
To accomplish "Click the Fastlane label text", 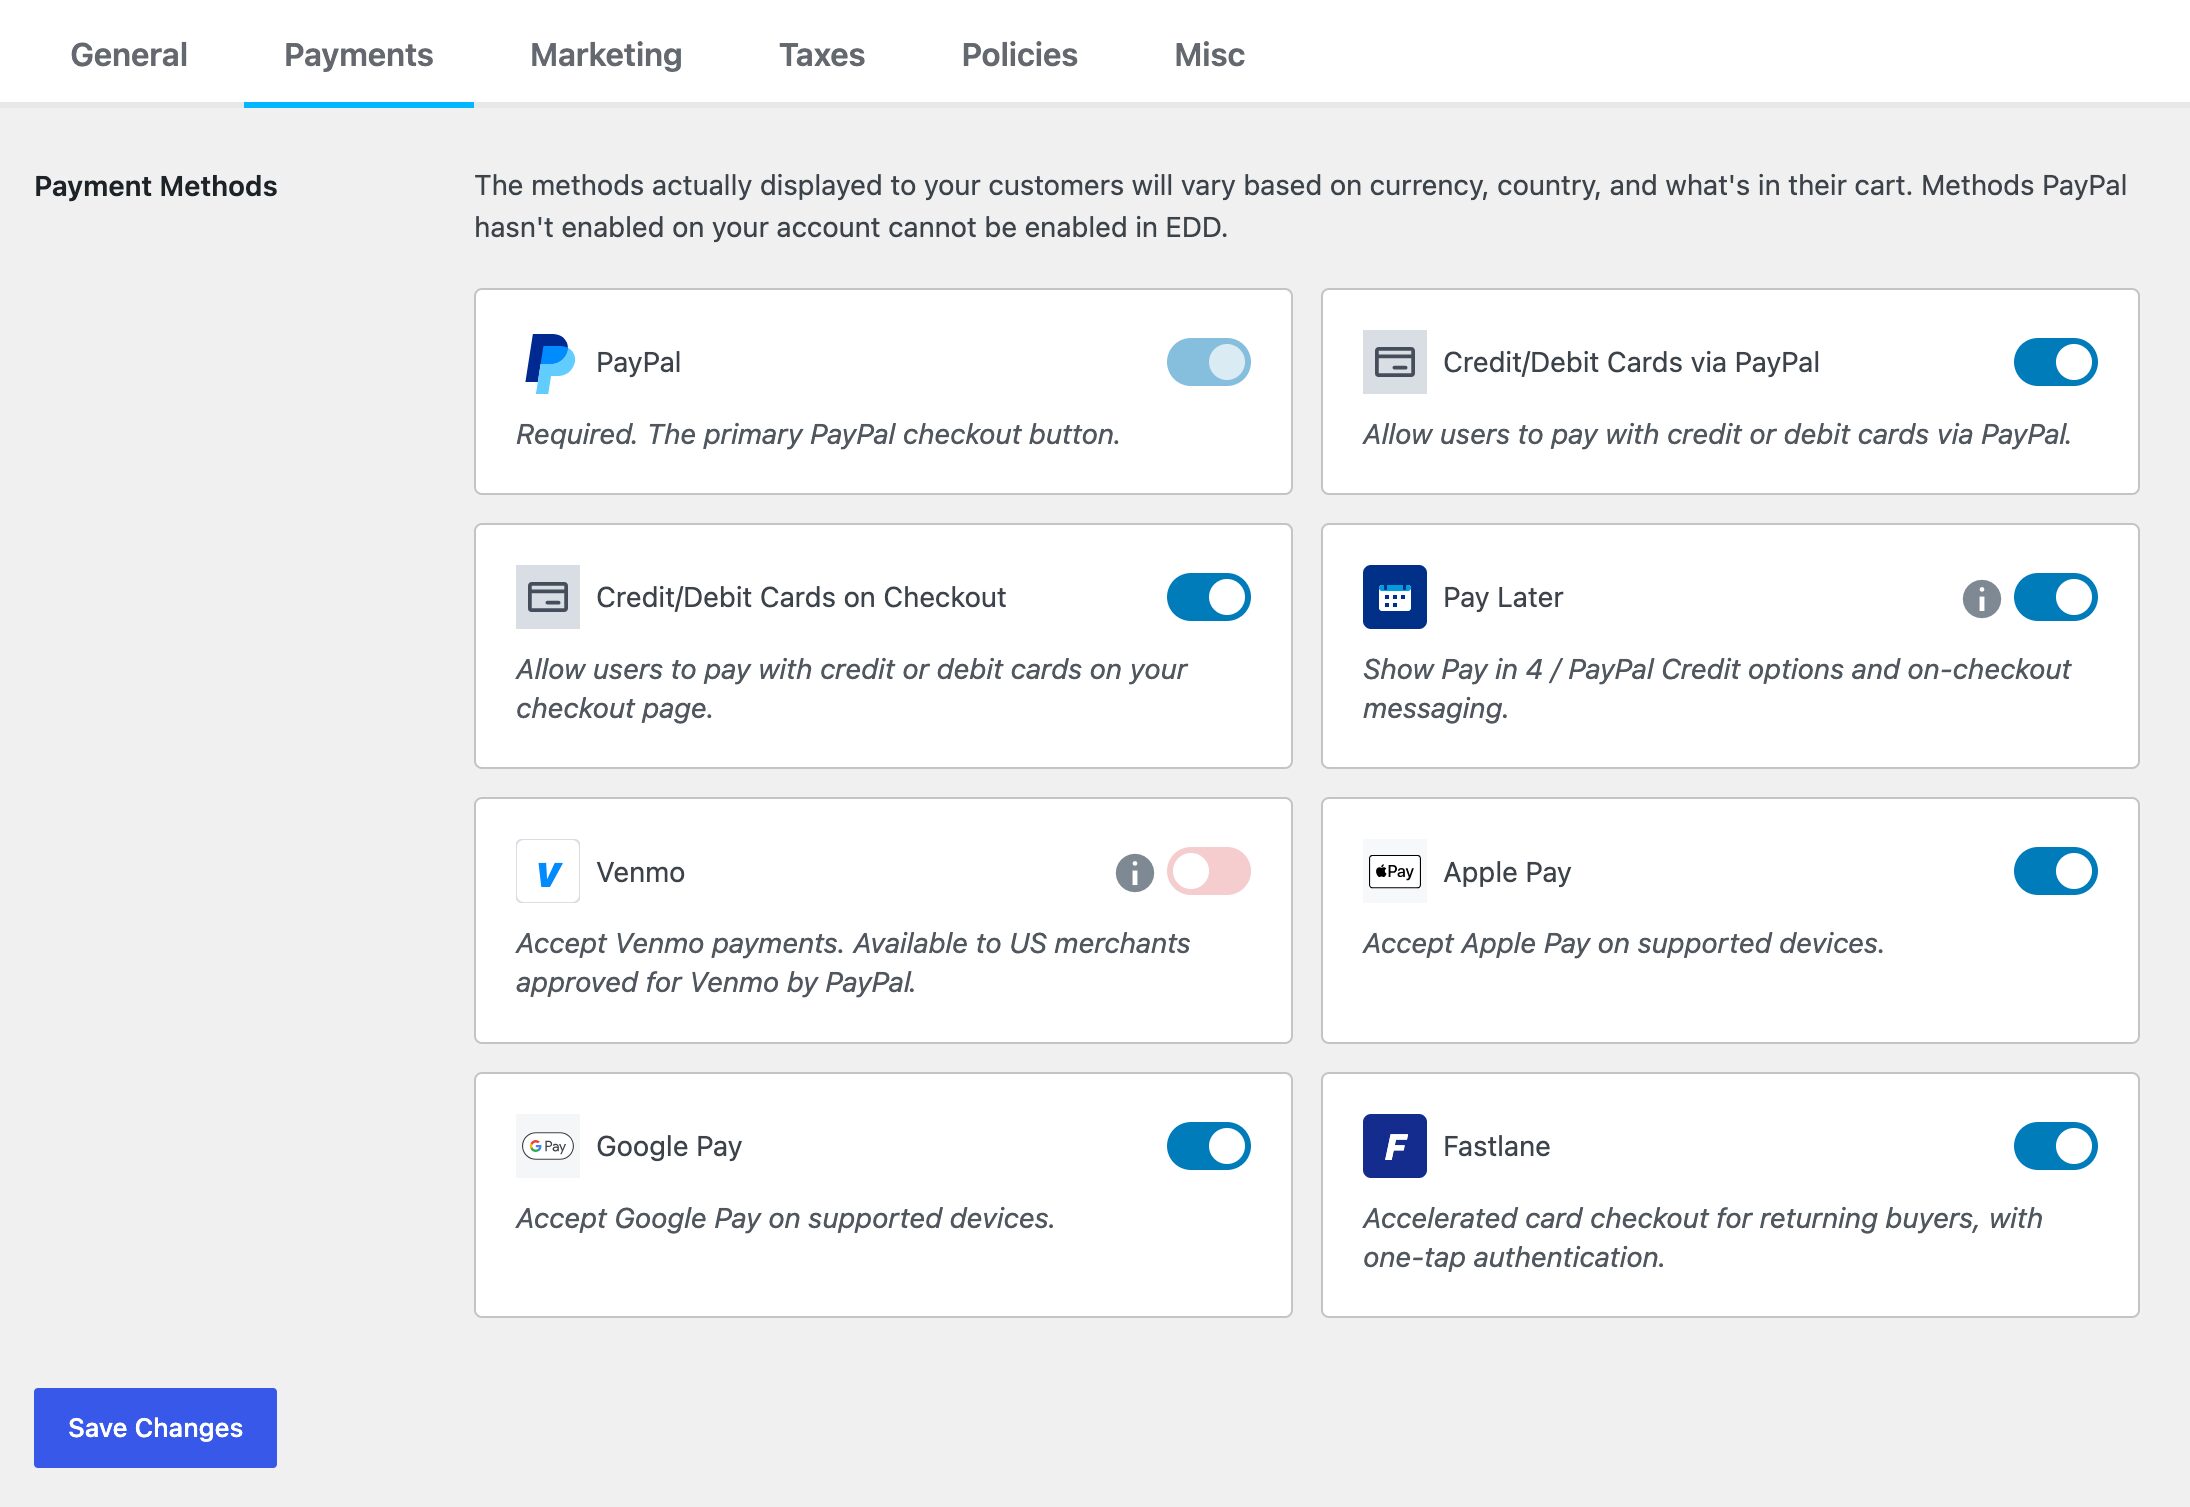I will (x=1496, y=1146).
